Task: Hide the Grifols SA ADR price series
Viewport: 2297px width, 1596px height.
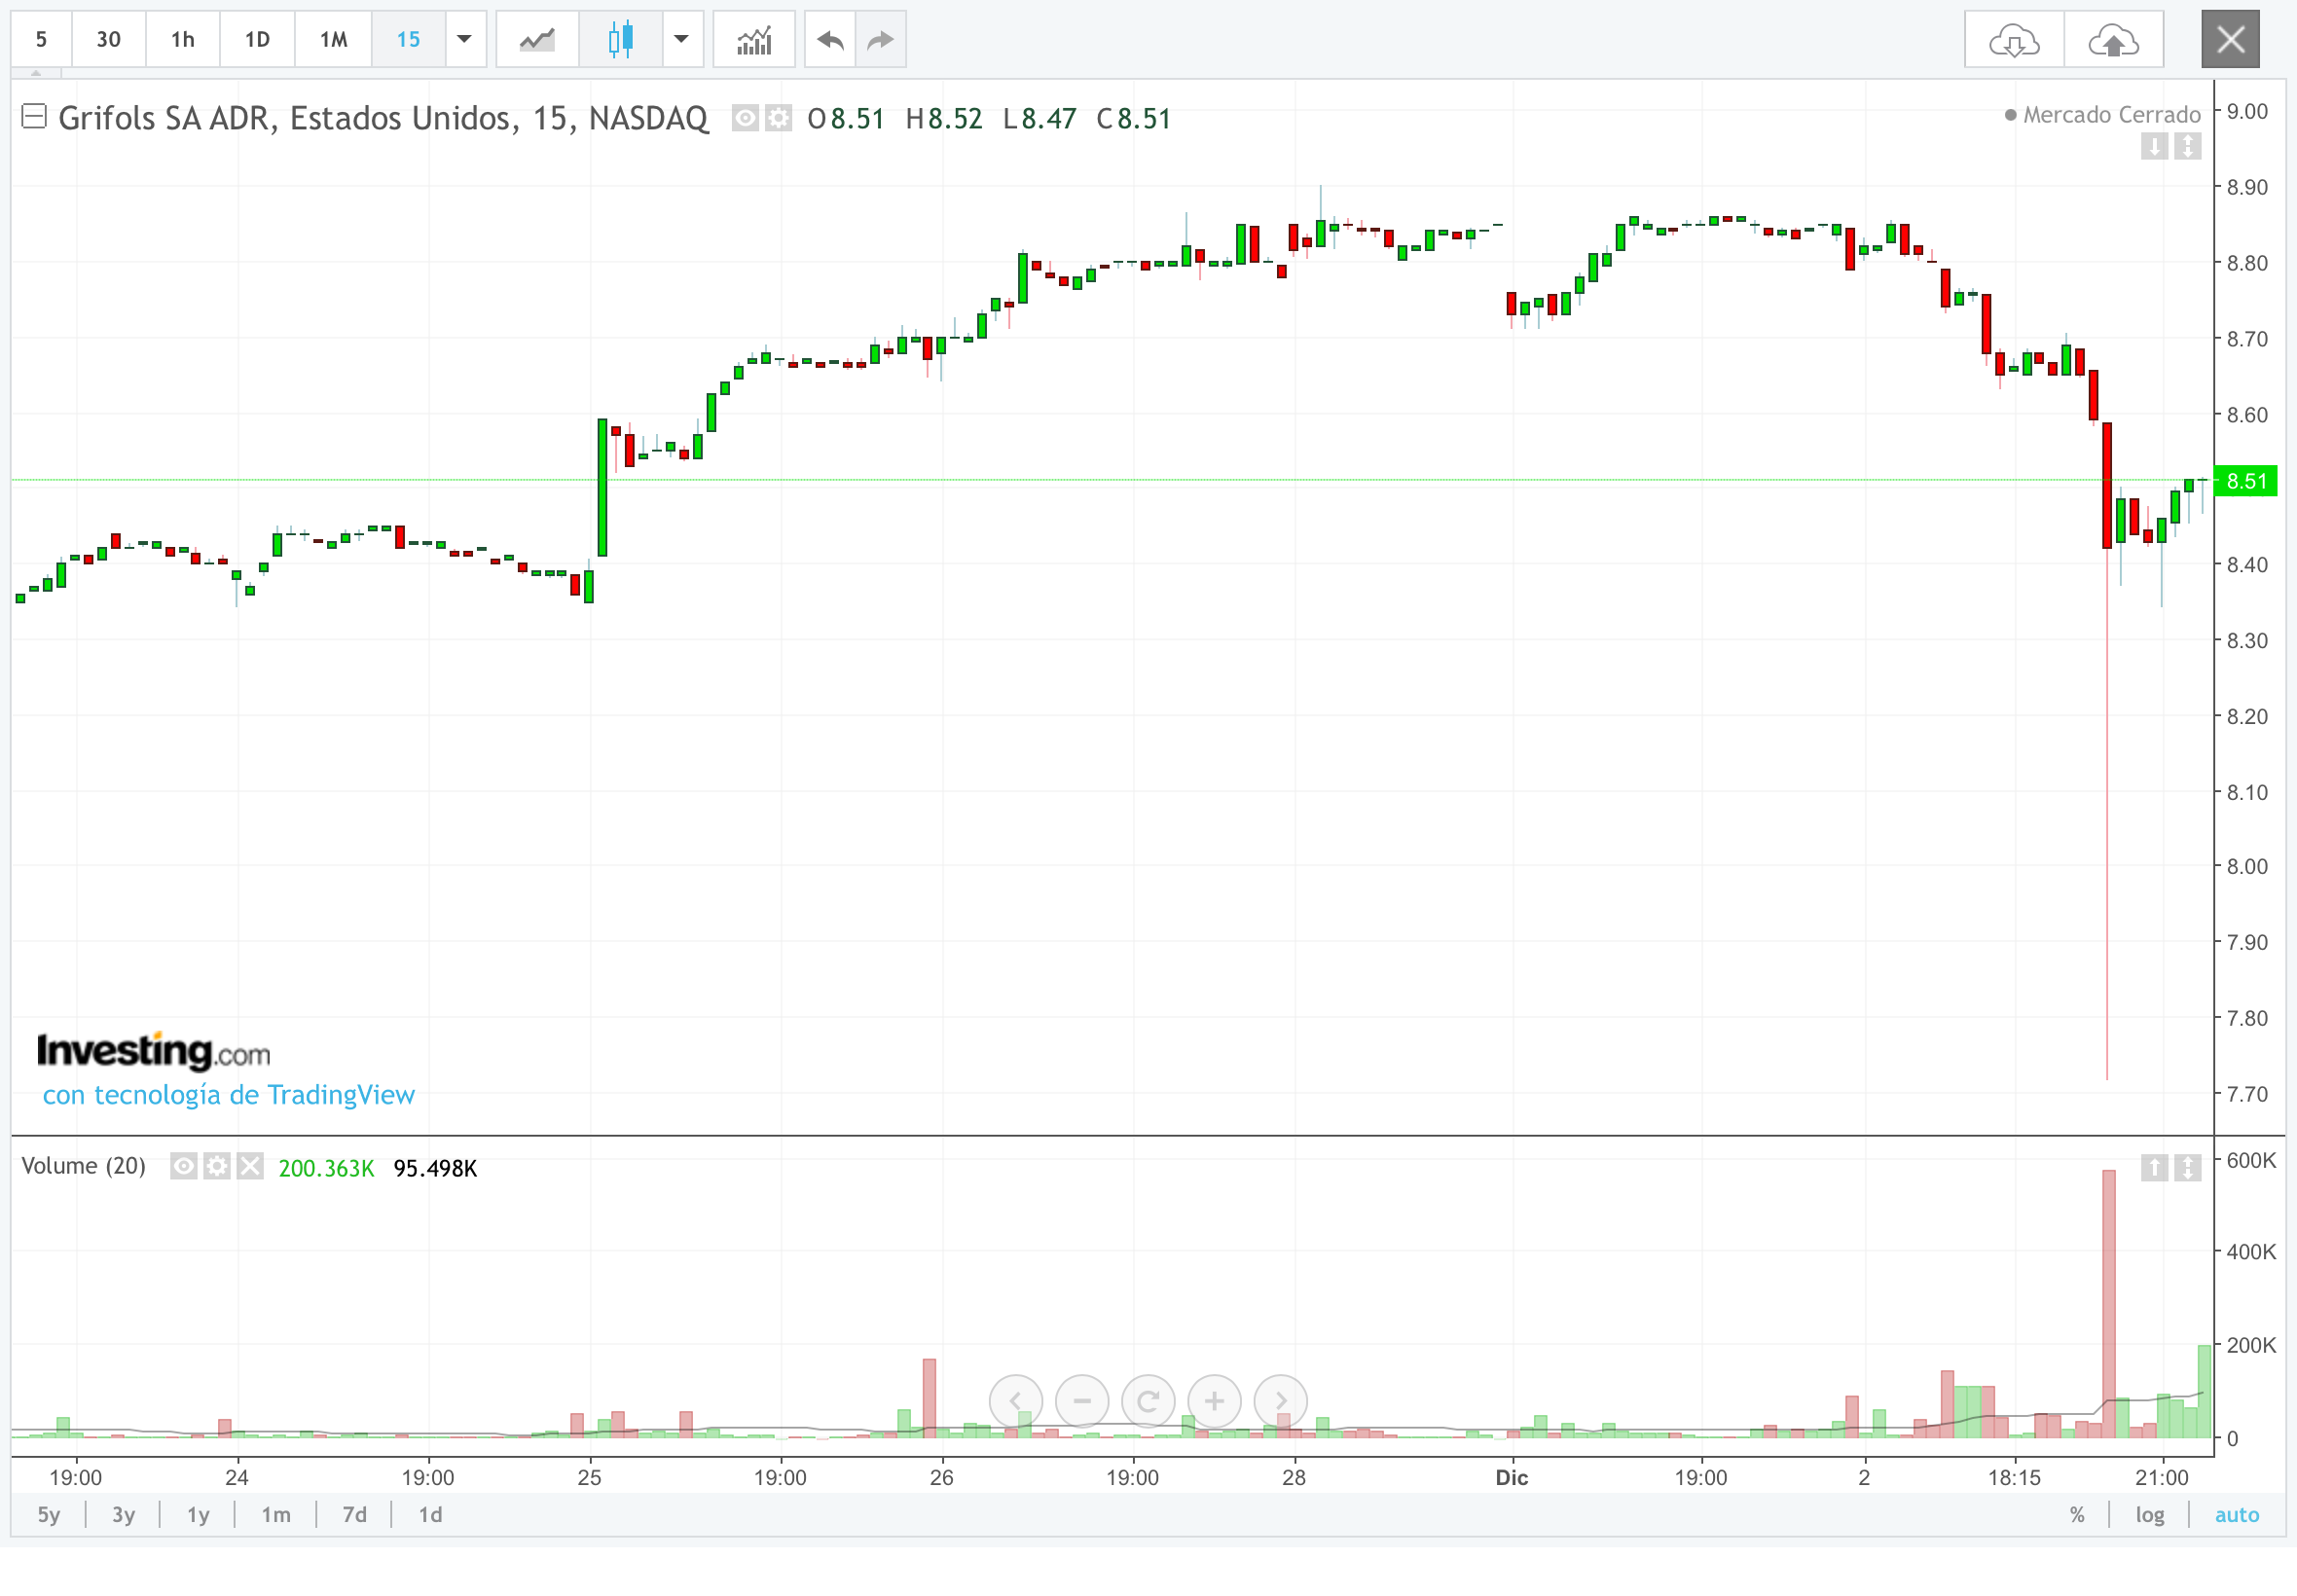Action: coord(745,119)
